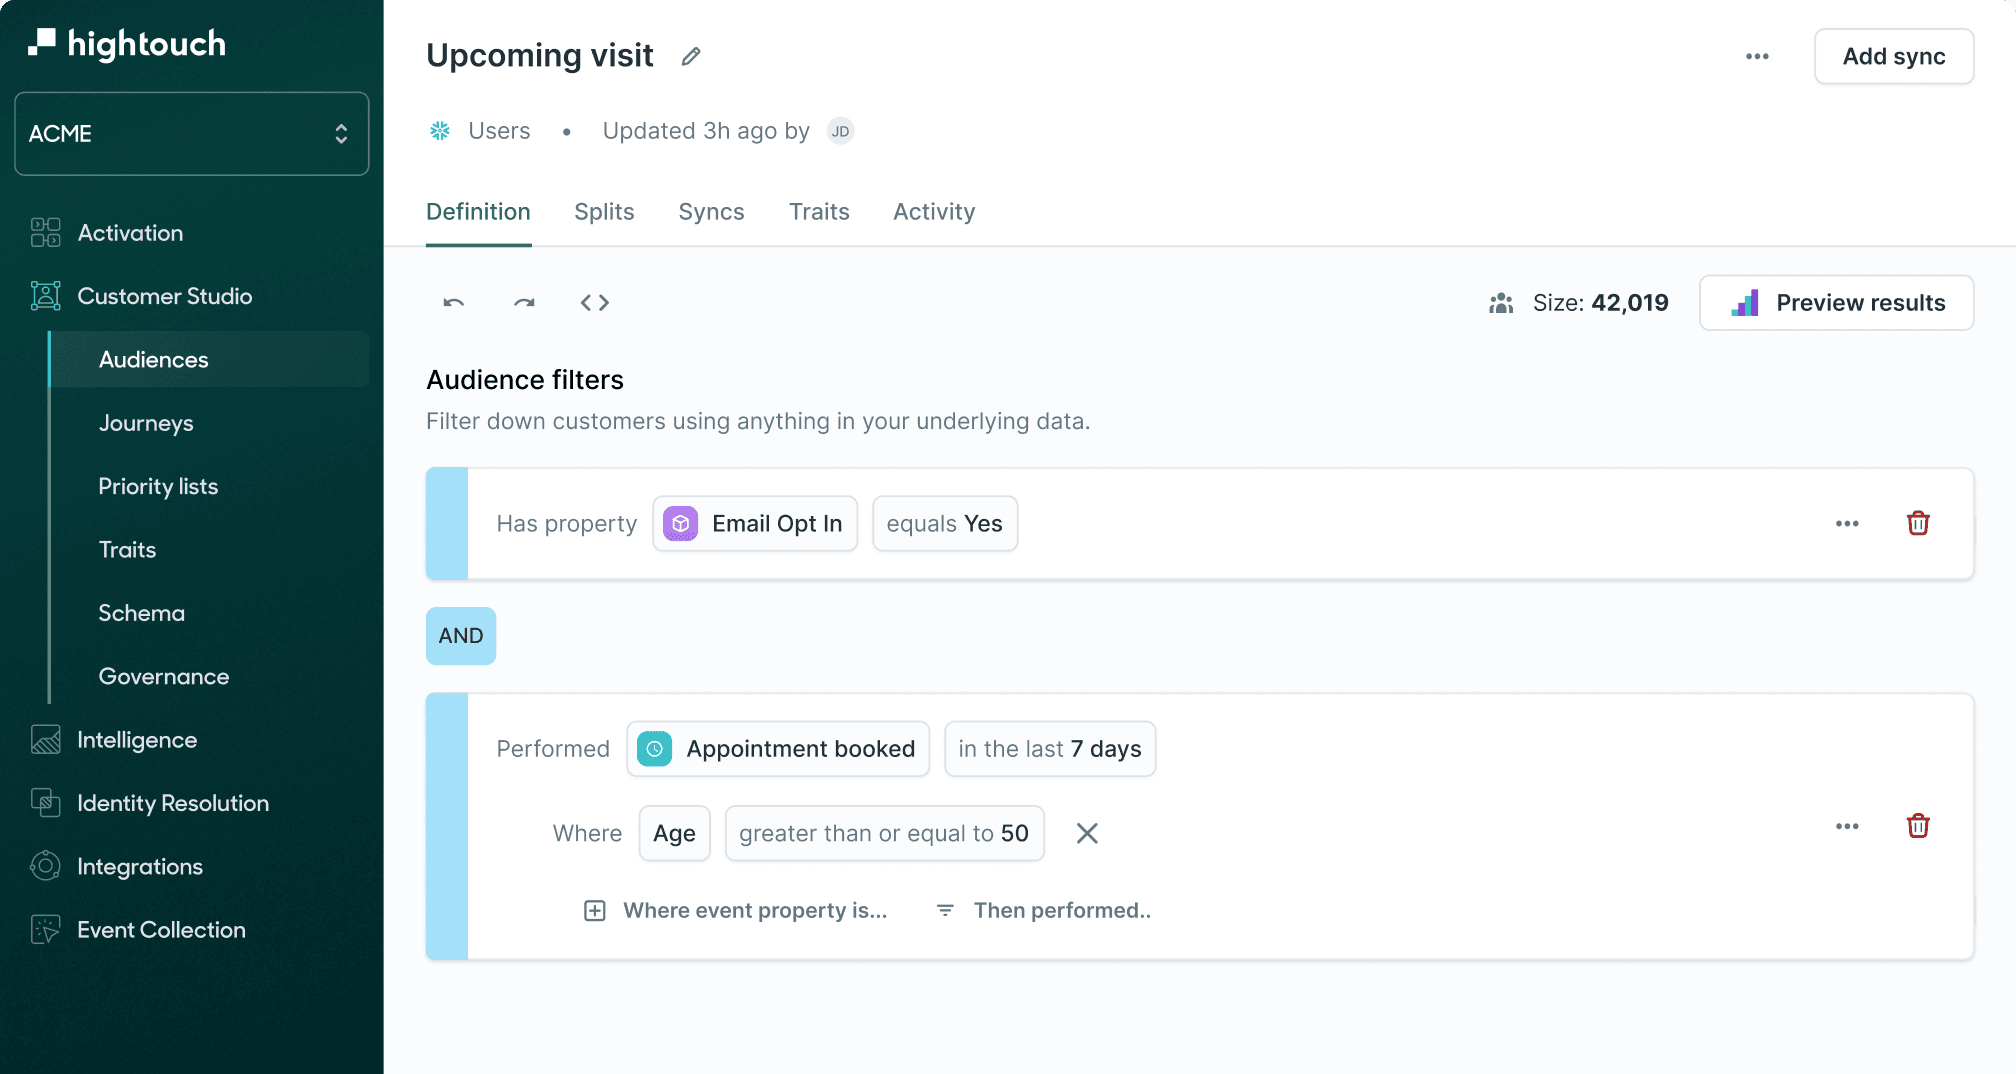Click the Add sync button
The width and height of the screenshot is (2016, 1074).
pyautogui.click(x=1892, y=56)
